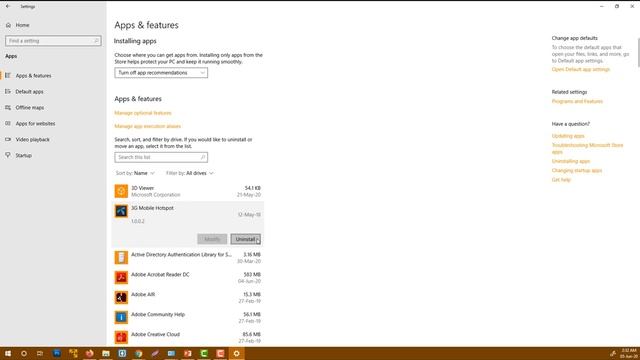Viewport: 640px width, 360px height.
Task: Click the Get help link
Action: coord(561,180)
